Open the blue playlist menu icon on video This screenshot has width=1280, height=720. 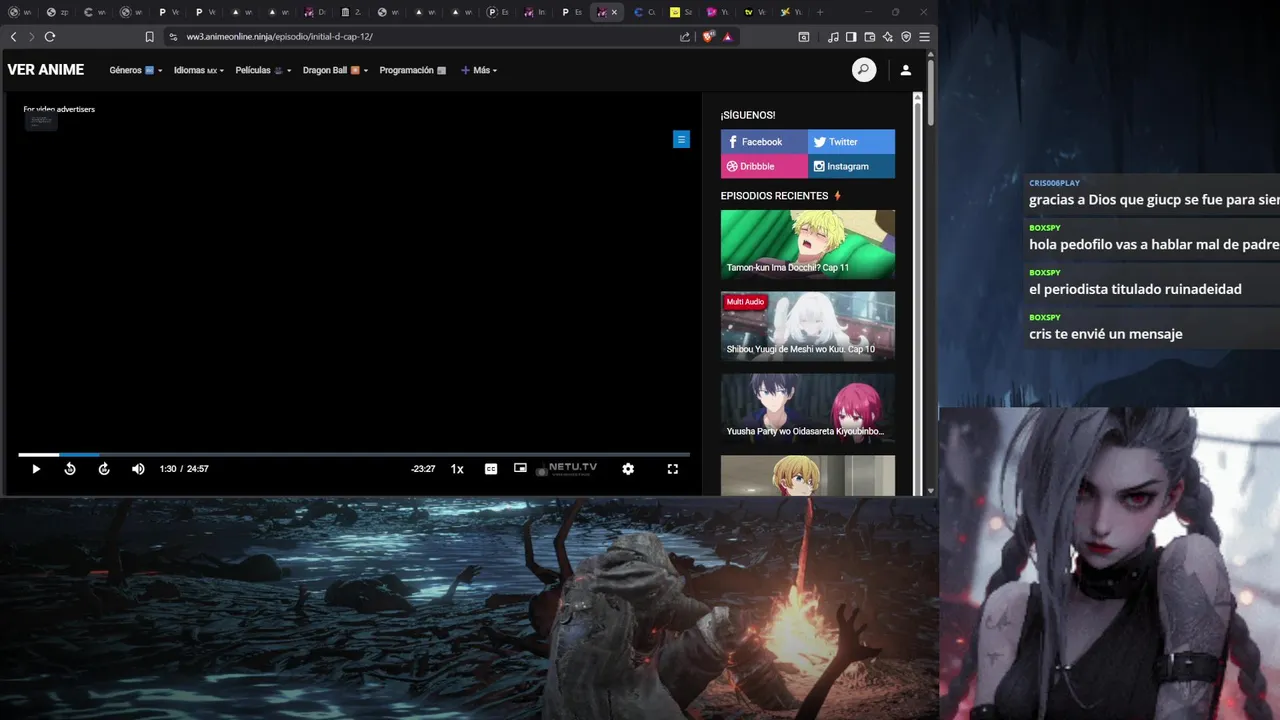click(681, 140)
